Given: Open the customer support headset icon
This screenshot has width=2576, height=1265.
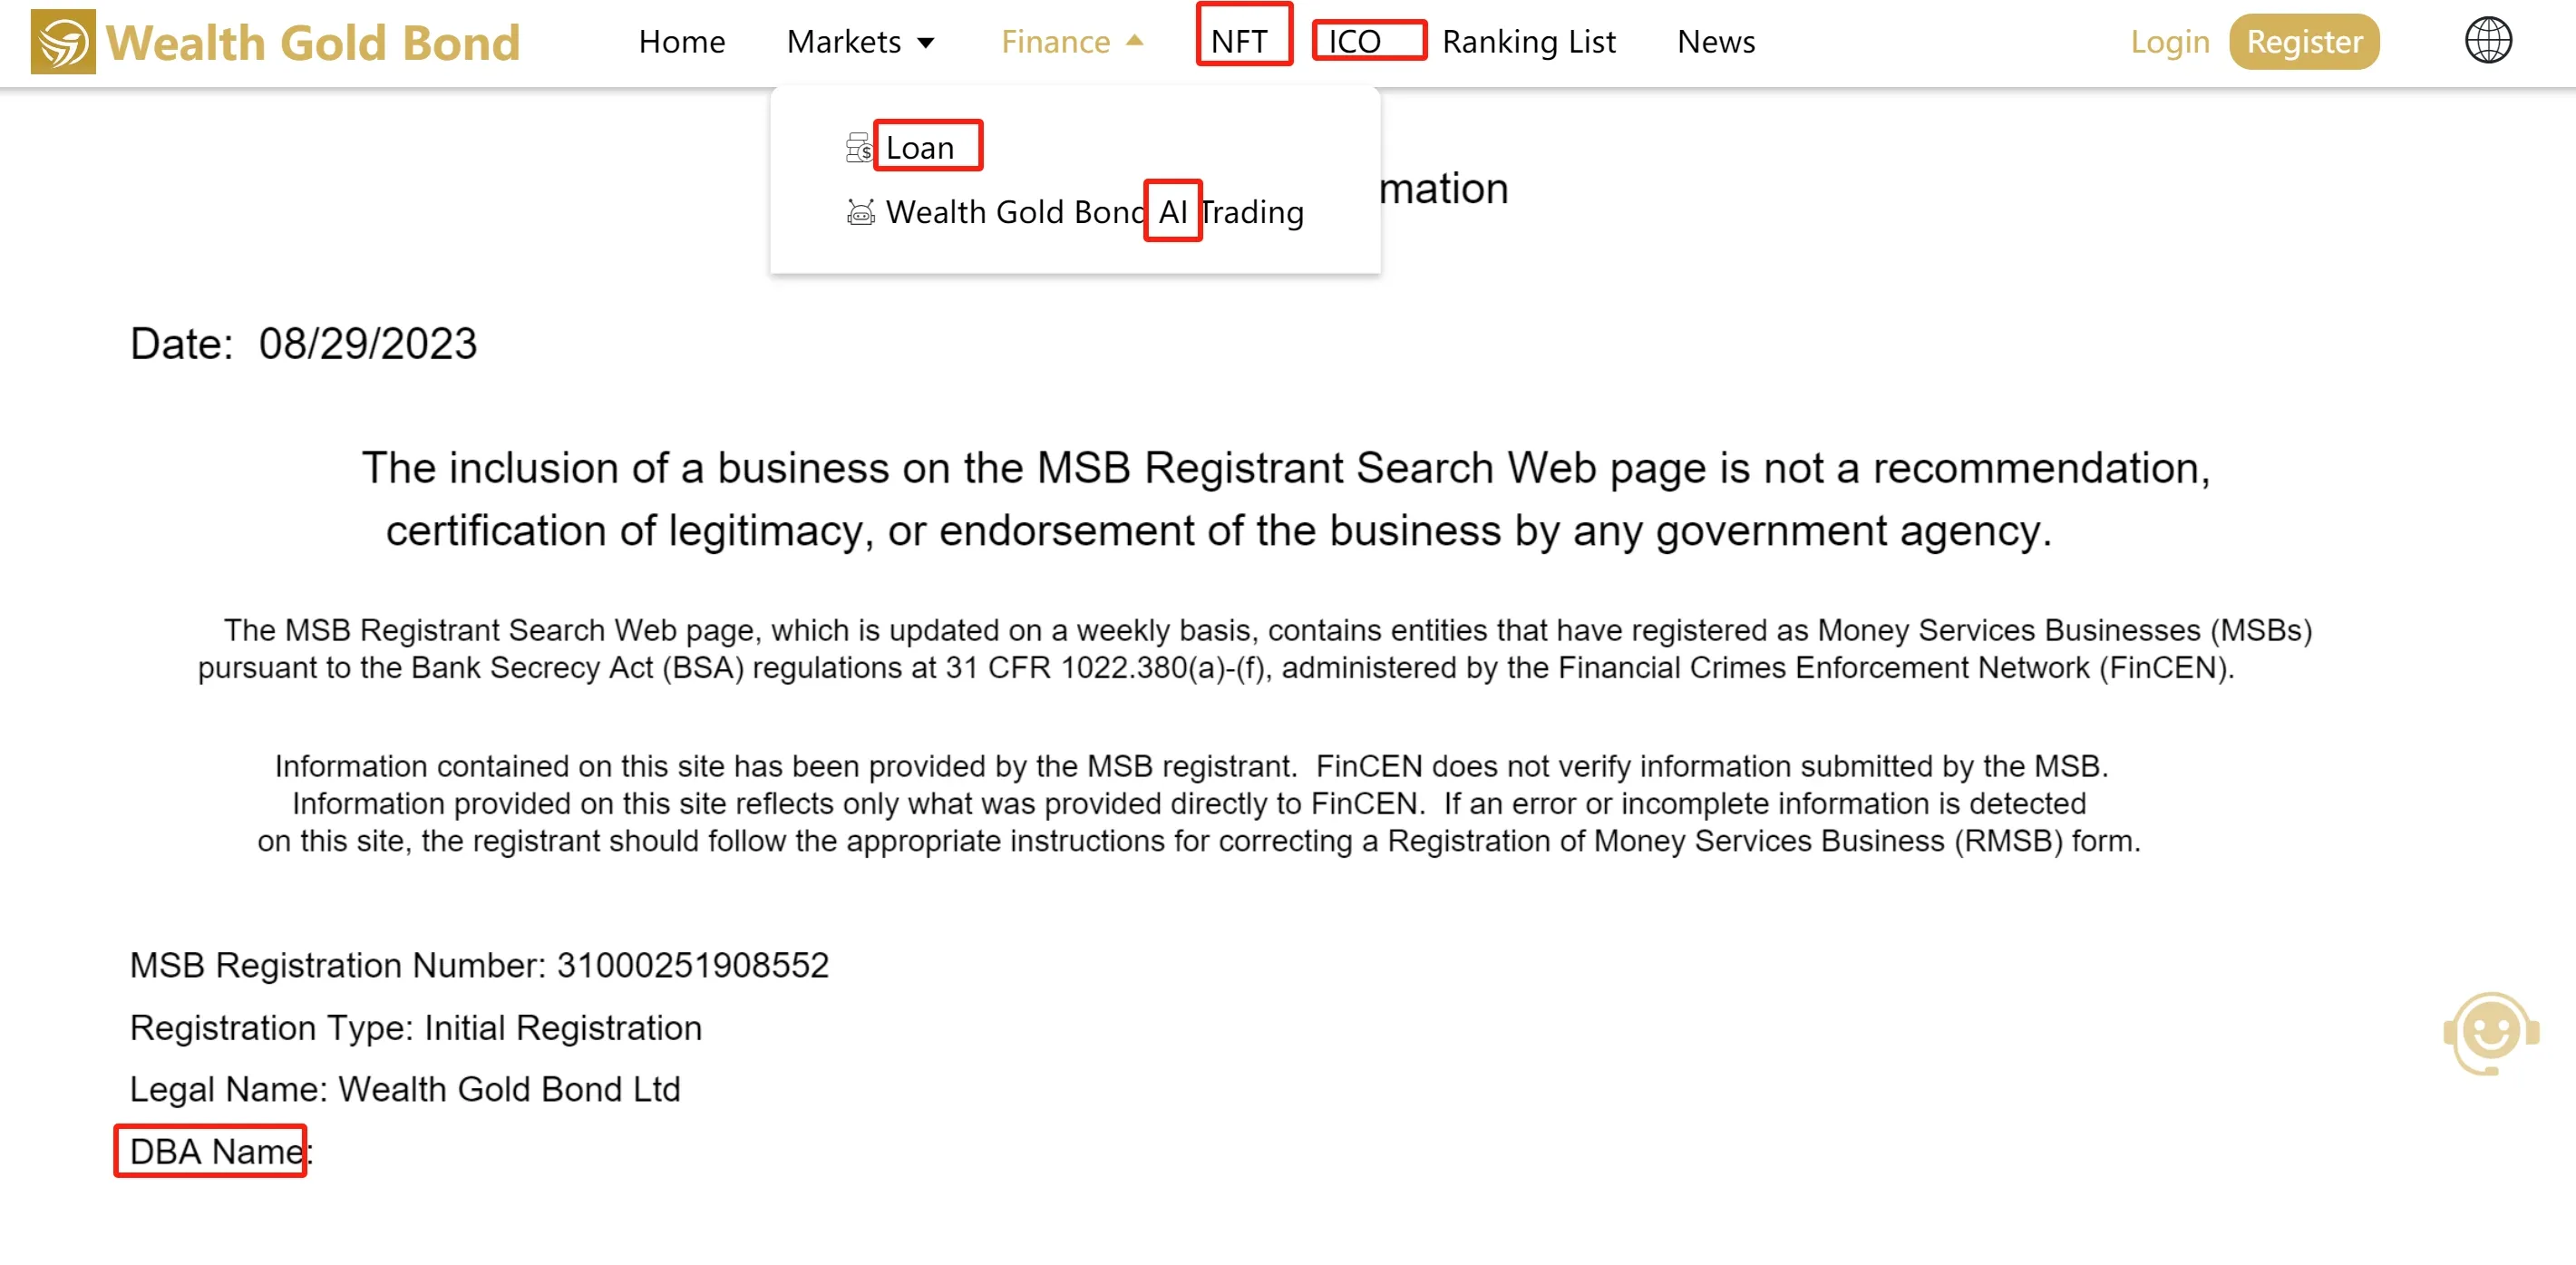Looking at the screenshot, I should (x=2490, y=1033).
